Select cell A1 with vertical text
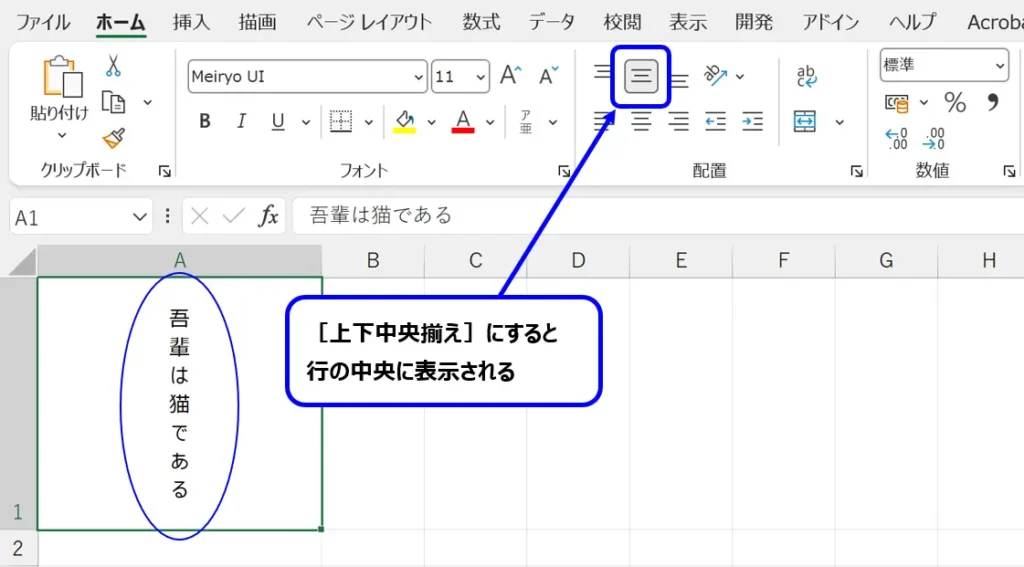Viewport: 1024px width, 567px height. (x=180, y=404)
